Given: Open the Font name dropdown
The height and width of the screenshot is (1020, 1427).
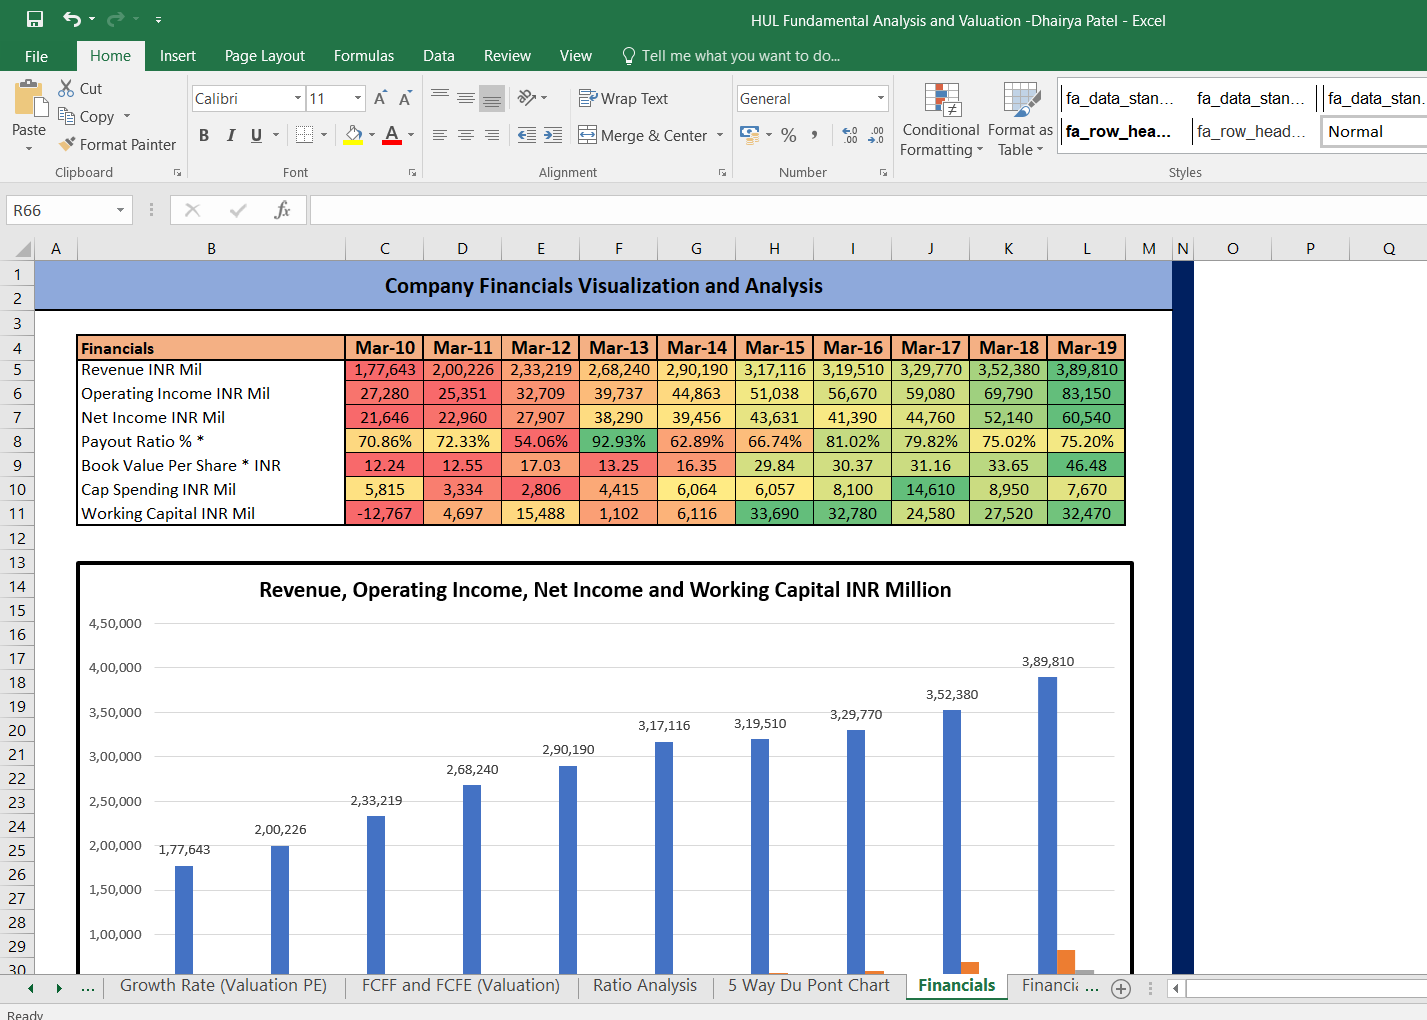Looking at the screenshot, I should 298,98.
